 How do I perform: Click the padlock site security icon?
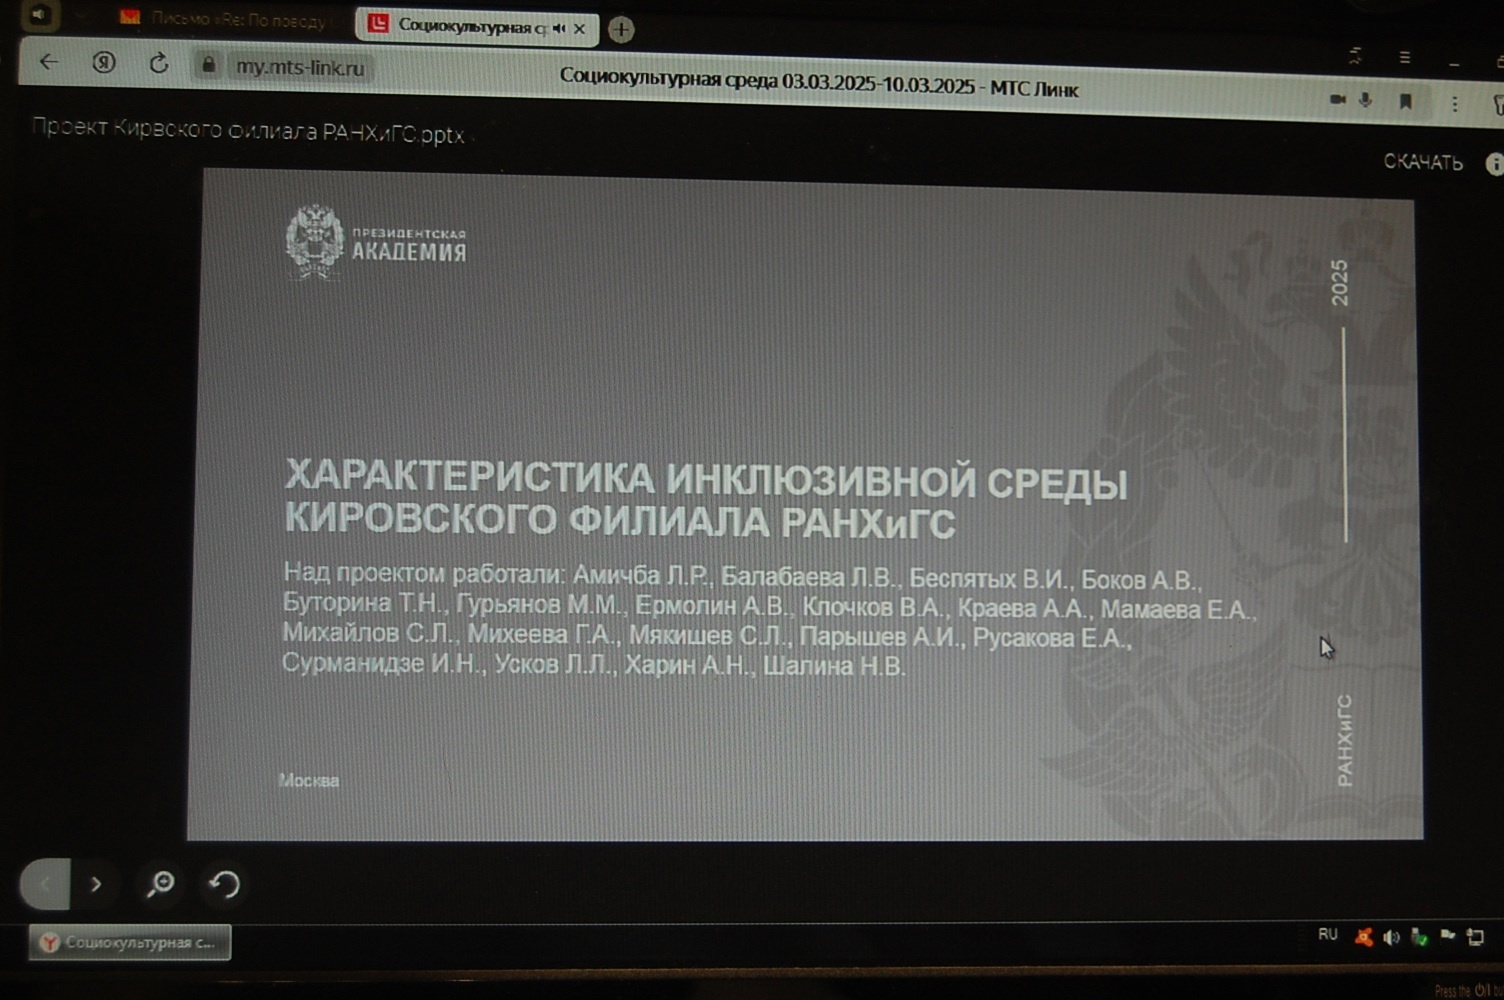208,66
